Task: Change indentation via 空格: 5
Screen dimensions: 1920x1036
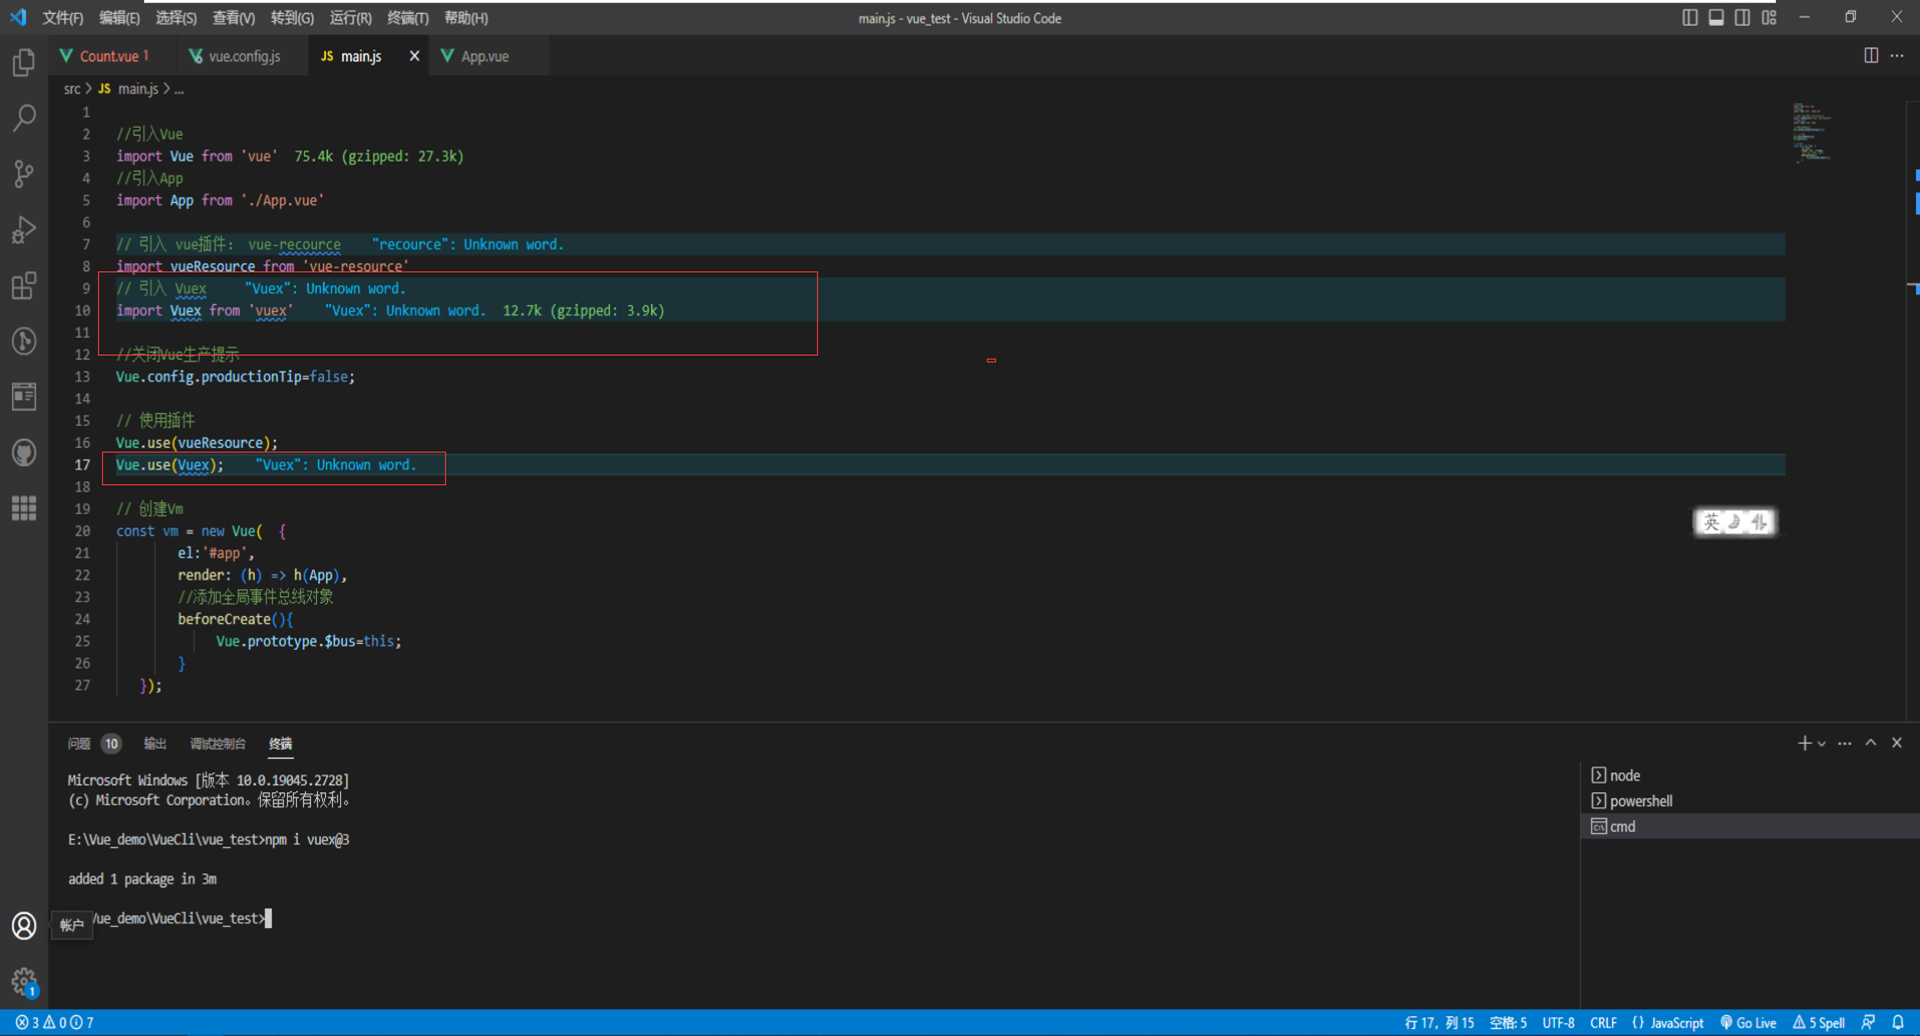Action: pyautogui.click(x=1508, y=1022)
